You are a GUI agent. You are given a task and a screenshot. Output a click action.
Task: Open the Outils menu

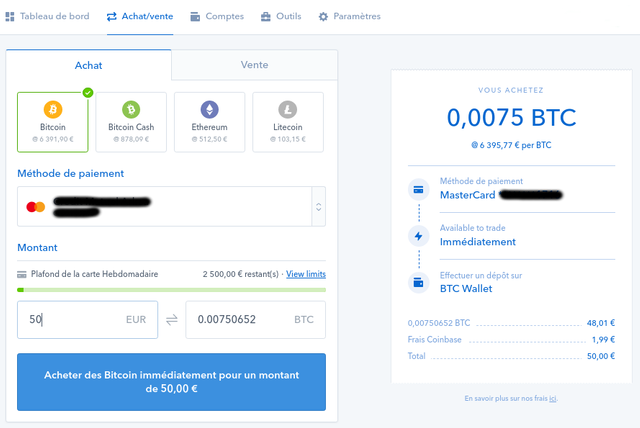click(281, 16)
